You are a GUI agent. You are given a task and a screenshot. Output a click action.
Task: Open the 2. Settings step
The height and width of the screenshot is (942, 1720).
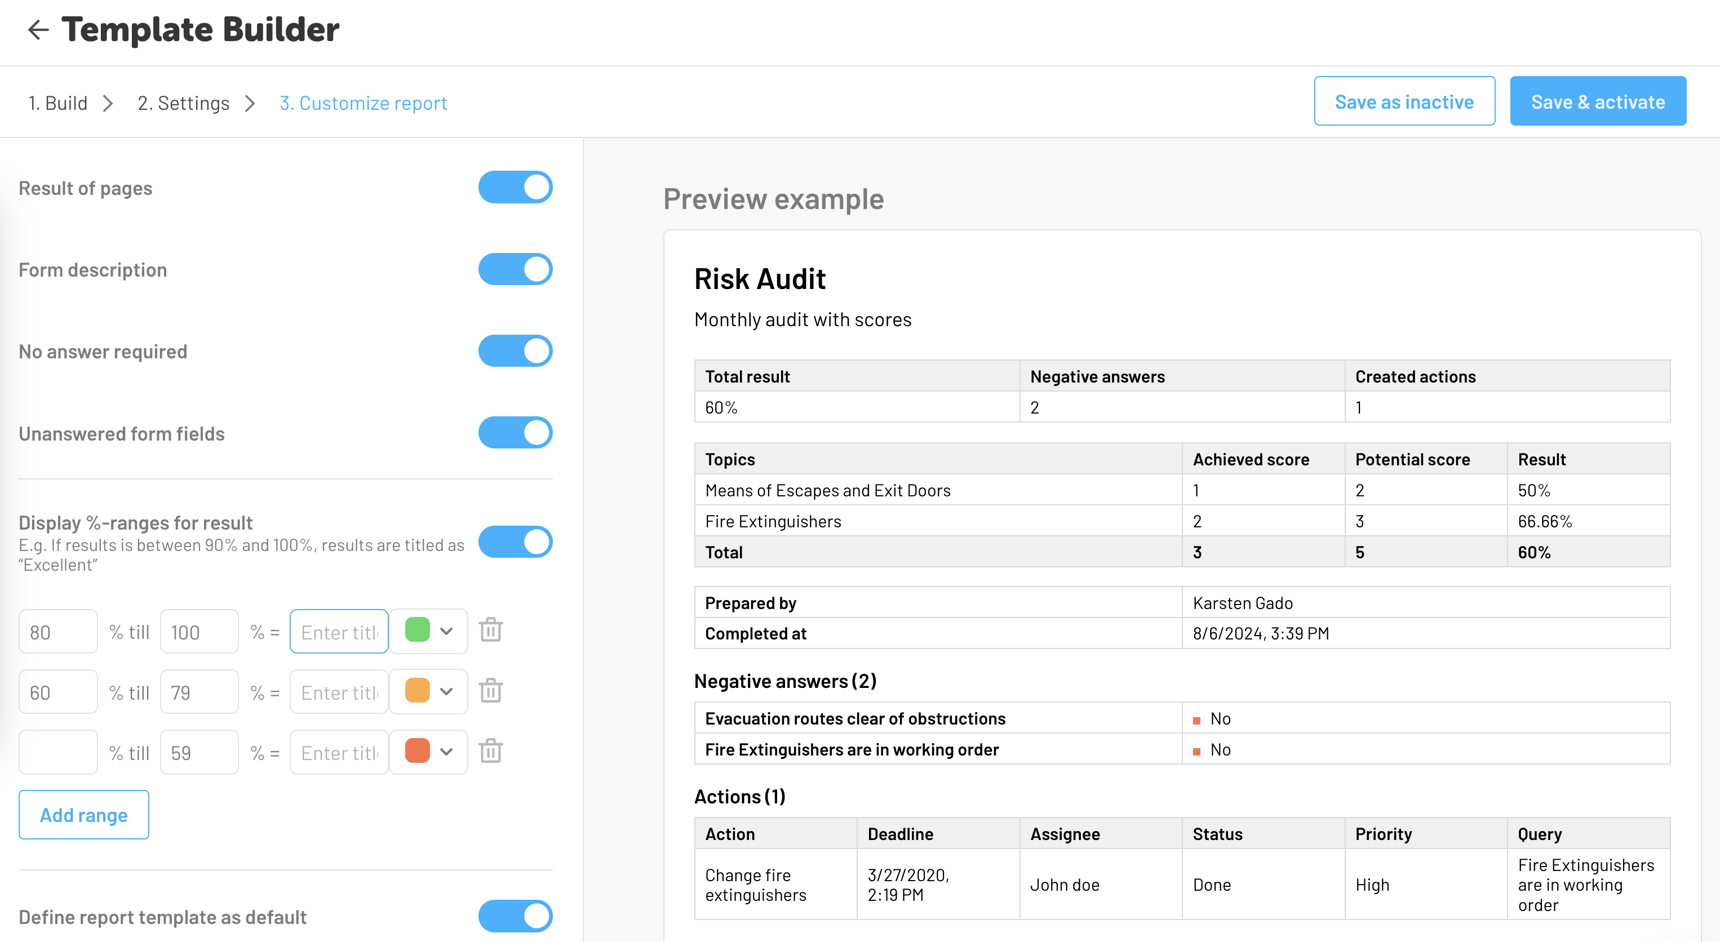(184, 103)
